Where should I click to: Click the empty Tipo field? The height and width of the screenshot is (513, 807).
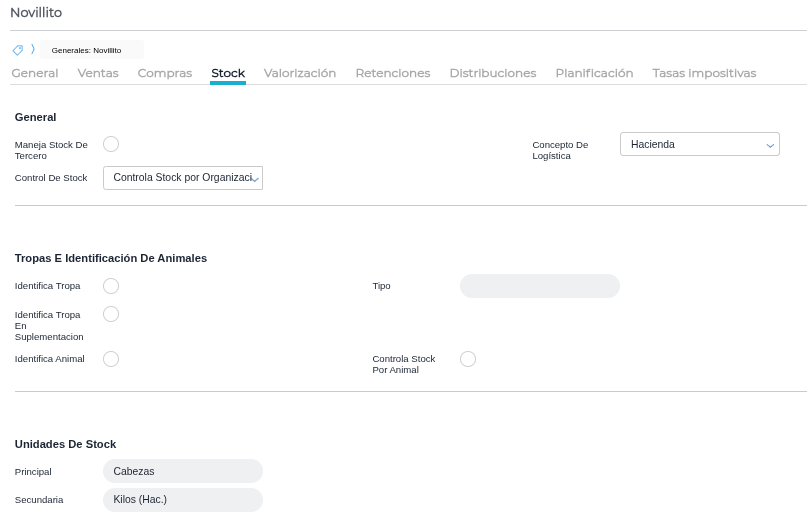(x=540, y=286)
